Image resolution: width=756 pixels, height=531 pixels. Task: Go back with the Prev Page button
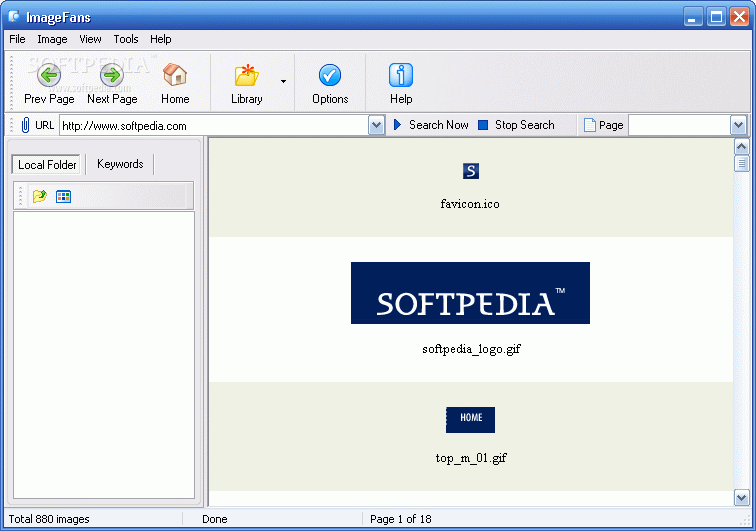pyautogui.click(x=49, y=83)
